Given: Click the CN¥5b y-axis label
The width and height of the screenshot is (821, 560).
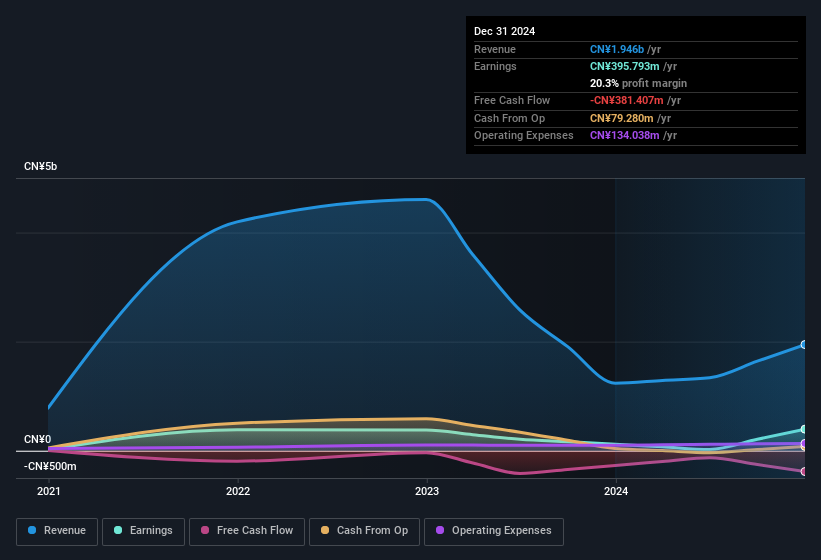Looking at the screenshot, I should tap(40, 166).
